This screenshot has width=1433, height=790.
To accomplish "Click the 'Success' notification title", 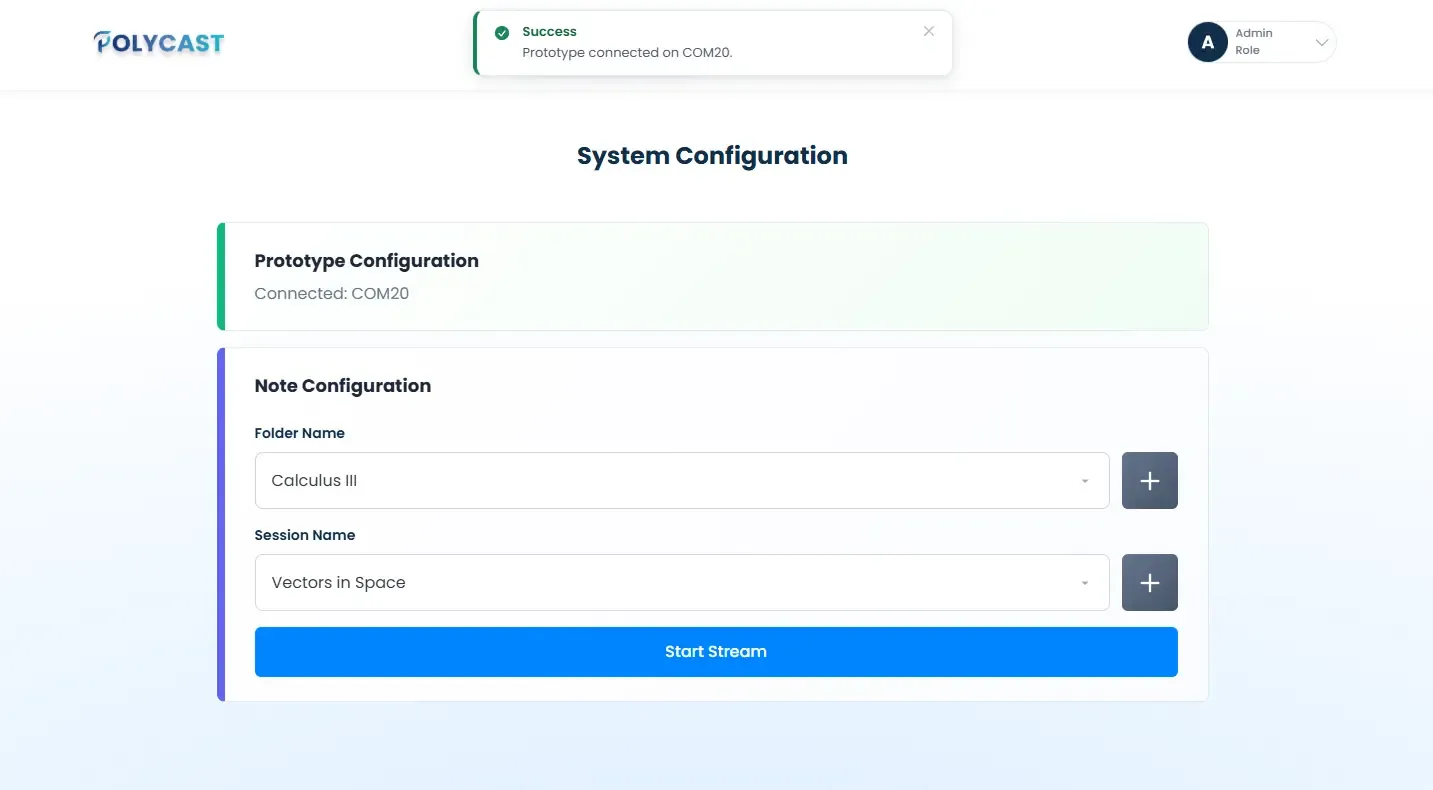I will coord(549,32).
